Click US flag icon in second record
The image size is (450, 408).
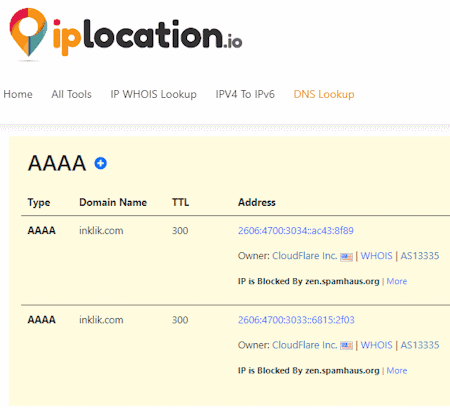point(346,346)
